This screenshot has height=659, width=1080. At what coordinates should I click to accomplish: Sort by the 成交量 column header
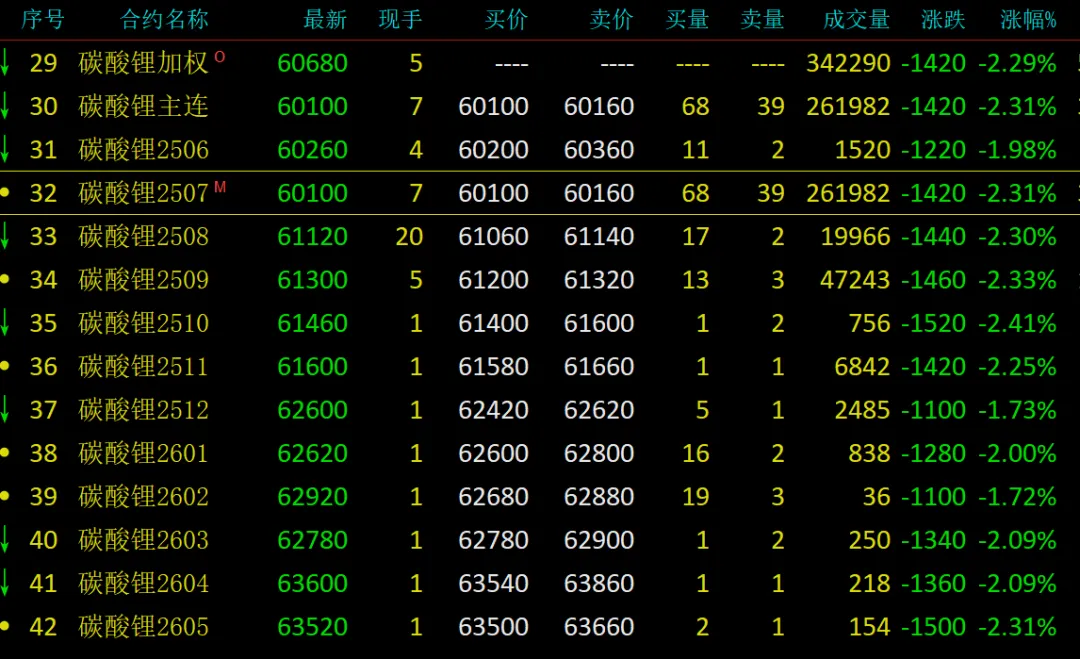[x=857, y=19]
